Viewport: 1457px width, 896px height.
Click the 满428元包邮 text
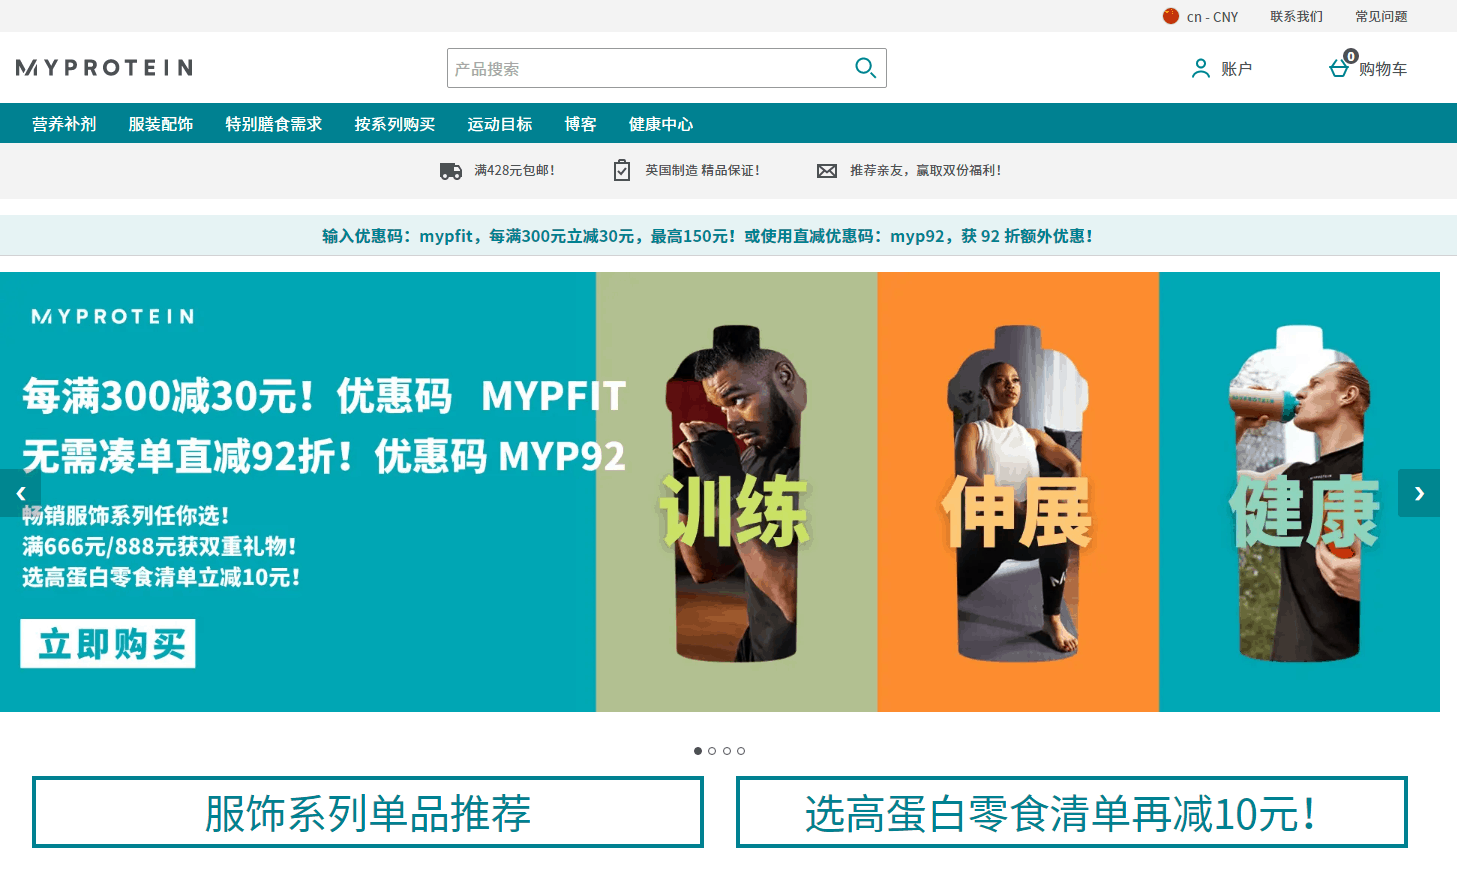pos(514,171)
